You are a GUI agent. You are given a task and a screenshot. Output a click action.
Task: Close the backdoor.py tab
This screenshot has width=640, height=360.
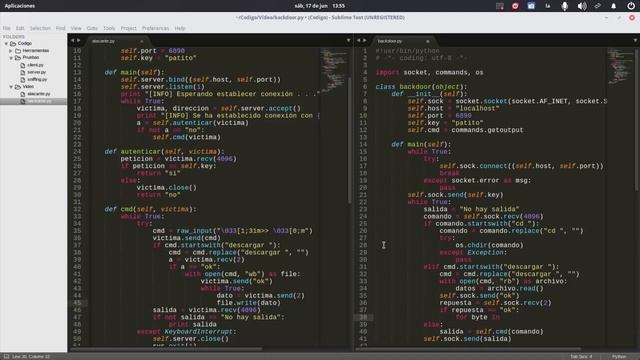(x=428, y=41)
